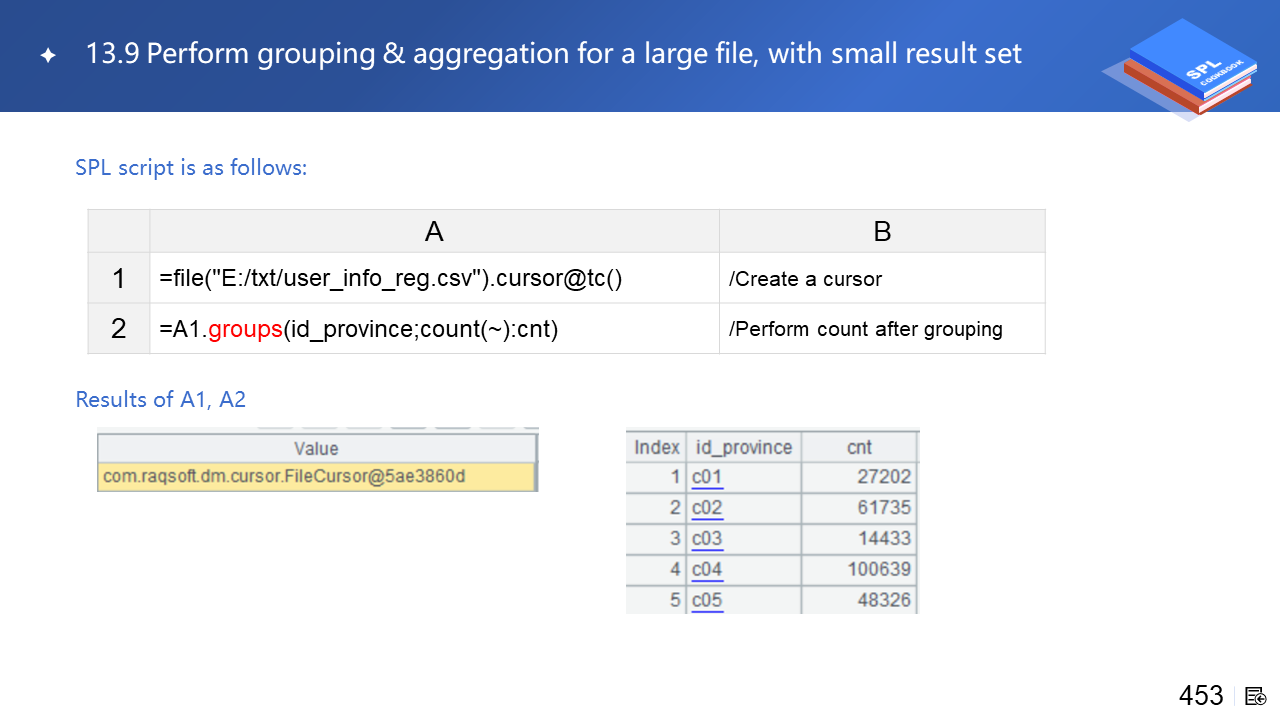Select column B header in the script grid
This screenshot has width=1280, height=720.
point(882,231)
